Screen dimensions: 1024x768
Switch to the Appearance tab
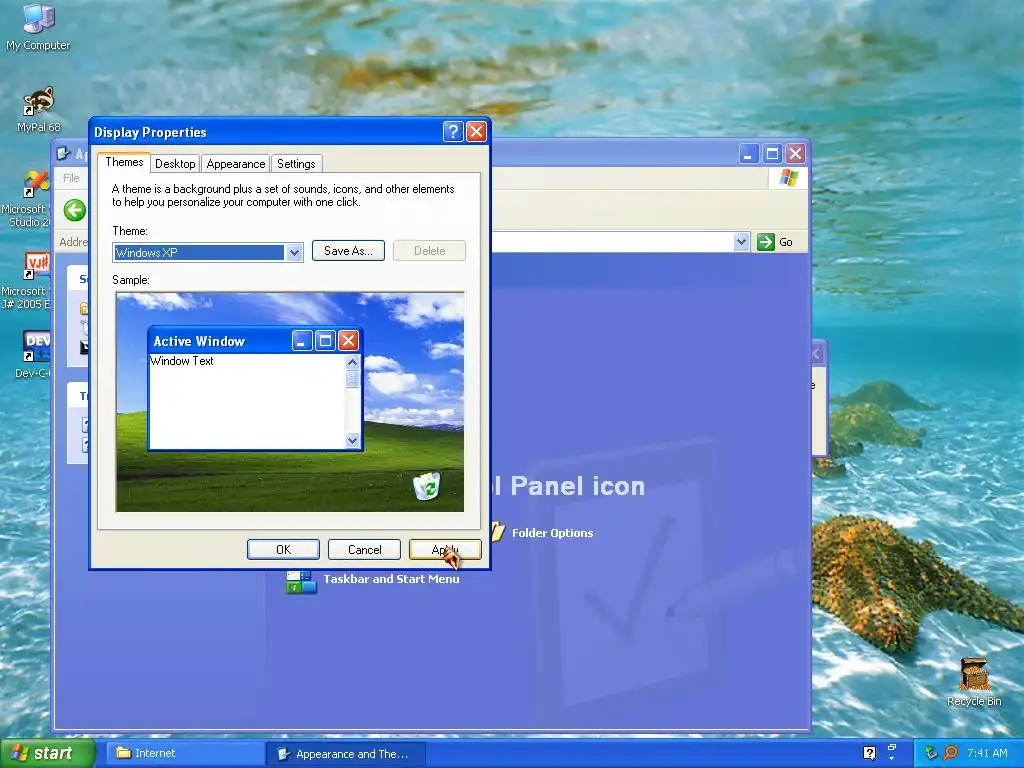236,164
